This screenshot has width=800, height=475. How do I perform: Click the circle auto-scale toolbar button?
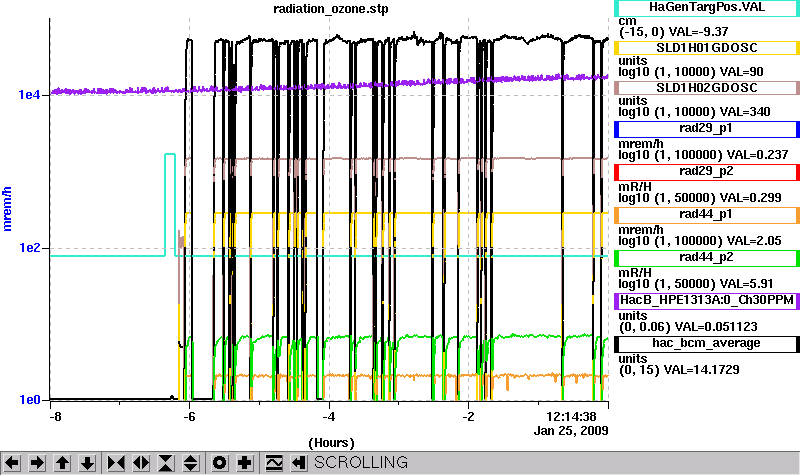click(x=220, y=463)
